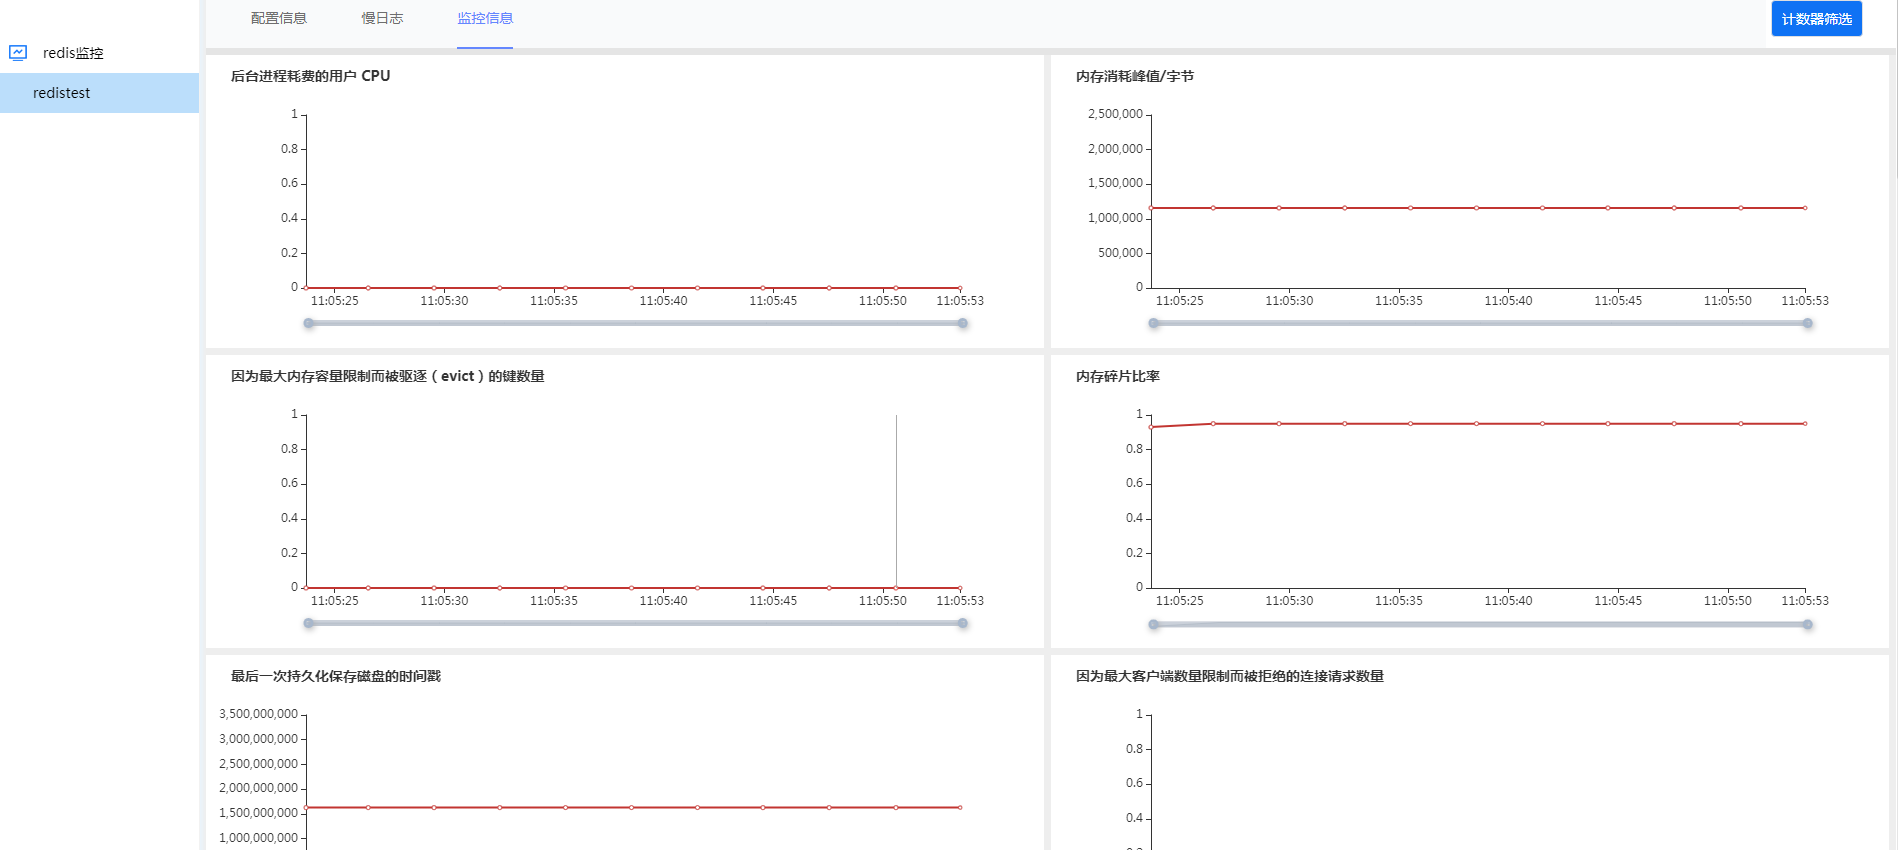Click right zoom handle of 内存消耗峰值 chart

1808,323
